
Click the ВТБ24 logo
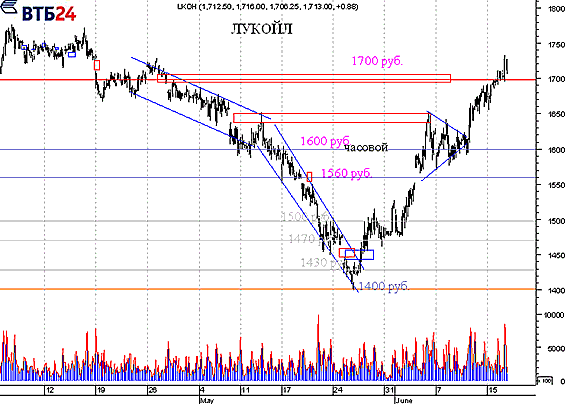(x=39, y=12)
